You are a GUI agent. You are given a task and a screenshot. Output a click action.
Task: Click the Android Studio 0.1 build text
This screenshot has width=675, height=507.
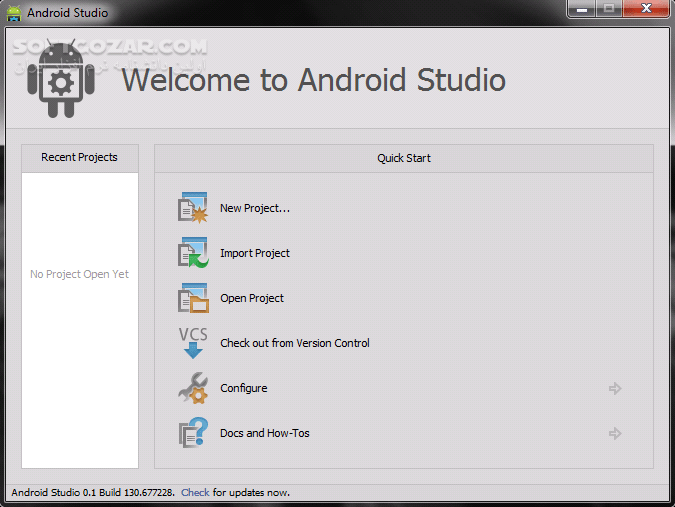(93, 492)
